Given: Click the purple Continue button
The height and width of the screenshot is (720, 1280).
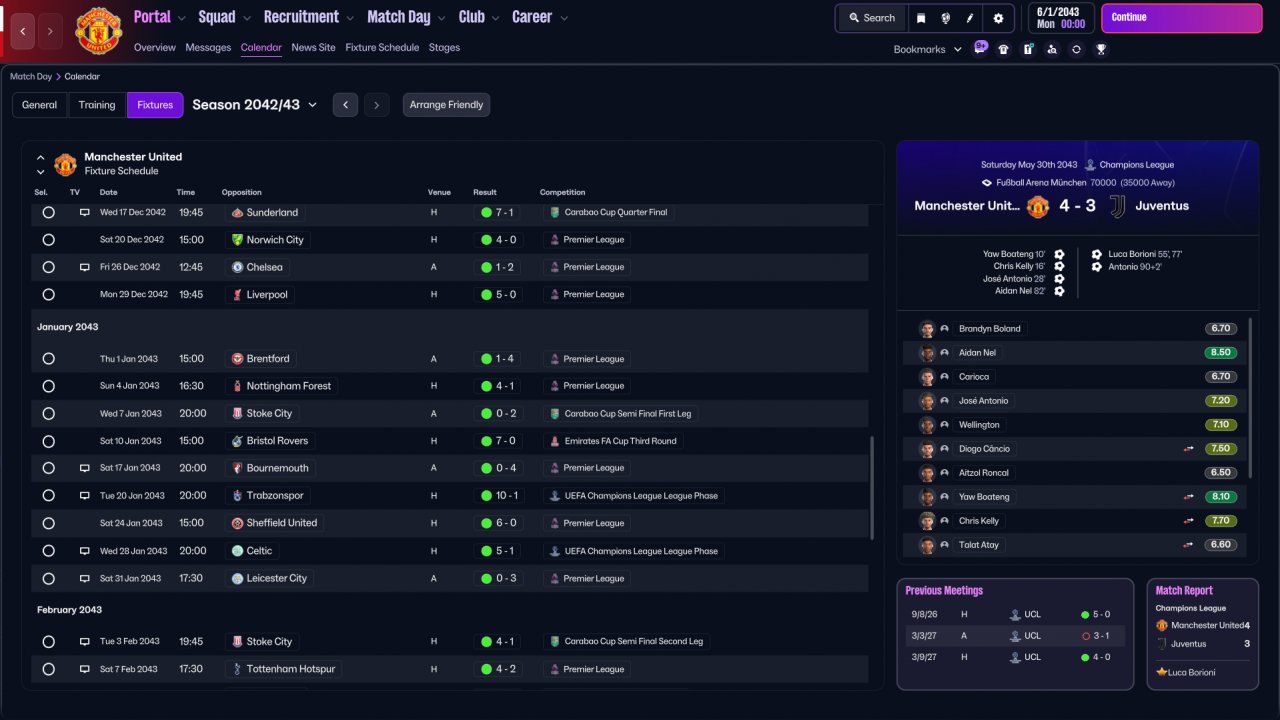Looking at the screenshot, I should 1180,18.
